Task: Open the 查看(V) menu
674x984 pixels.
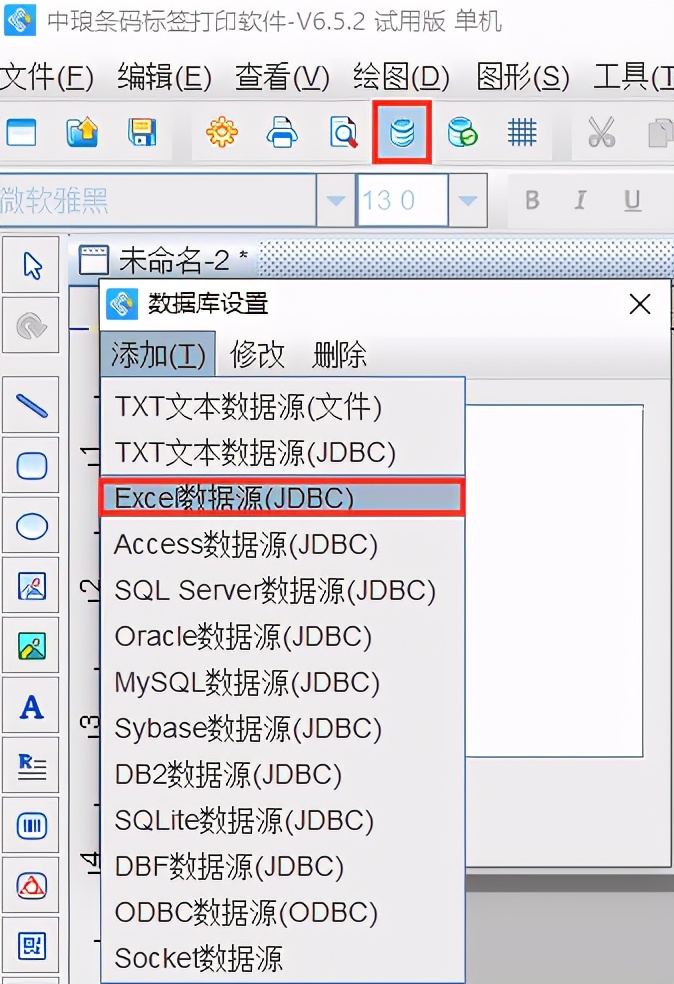Action: 282,78
